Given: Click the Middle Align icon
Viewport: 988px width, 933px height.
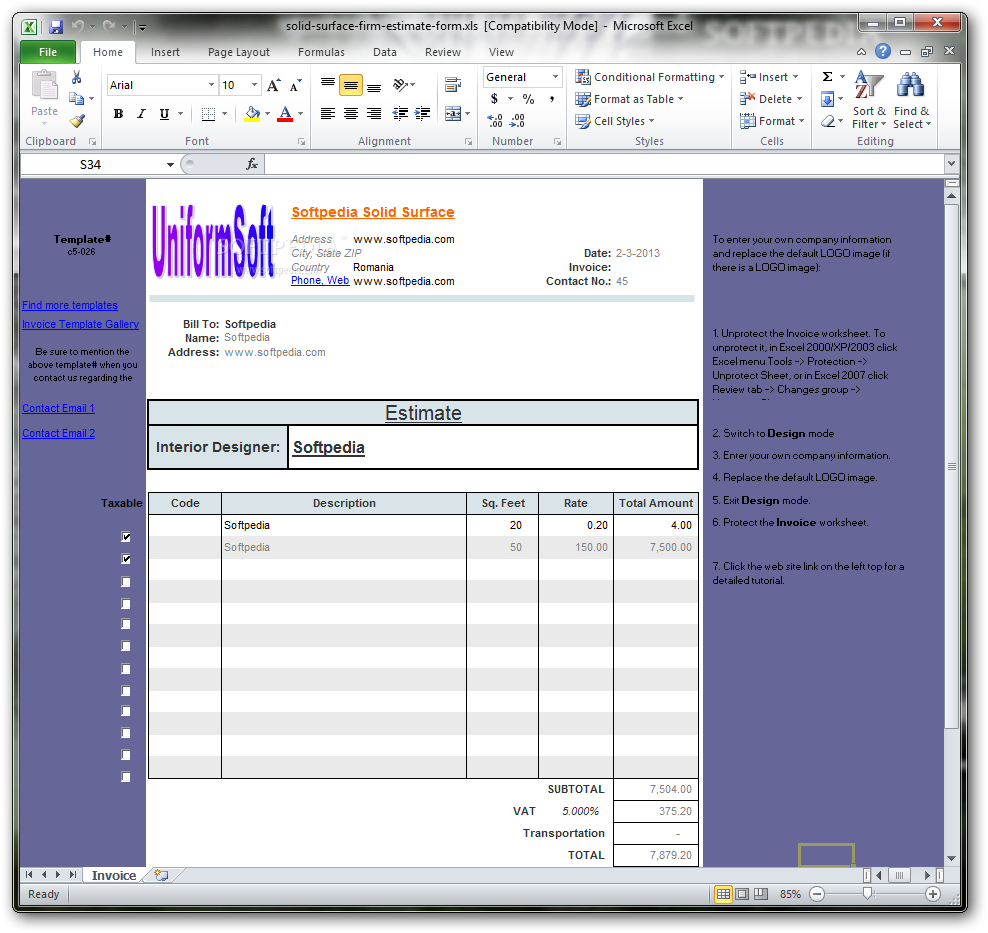Looking at the screenshot, I should tap(350, 85).
